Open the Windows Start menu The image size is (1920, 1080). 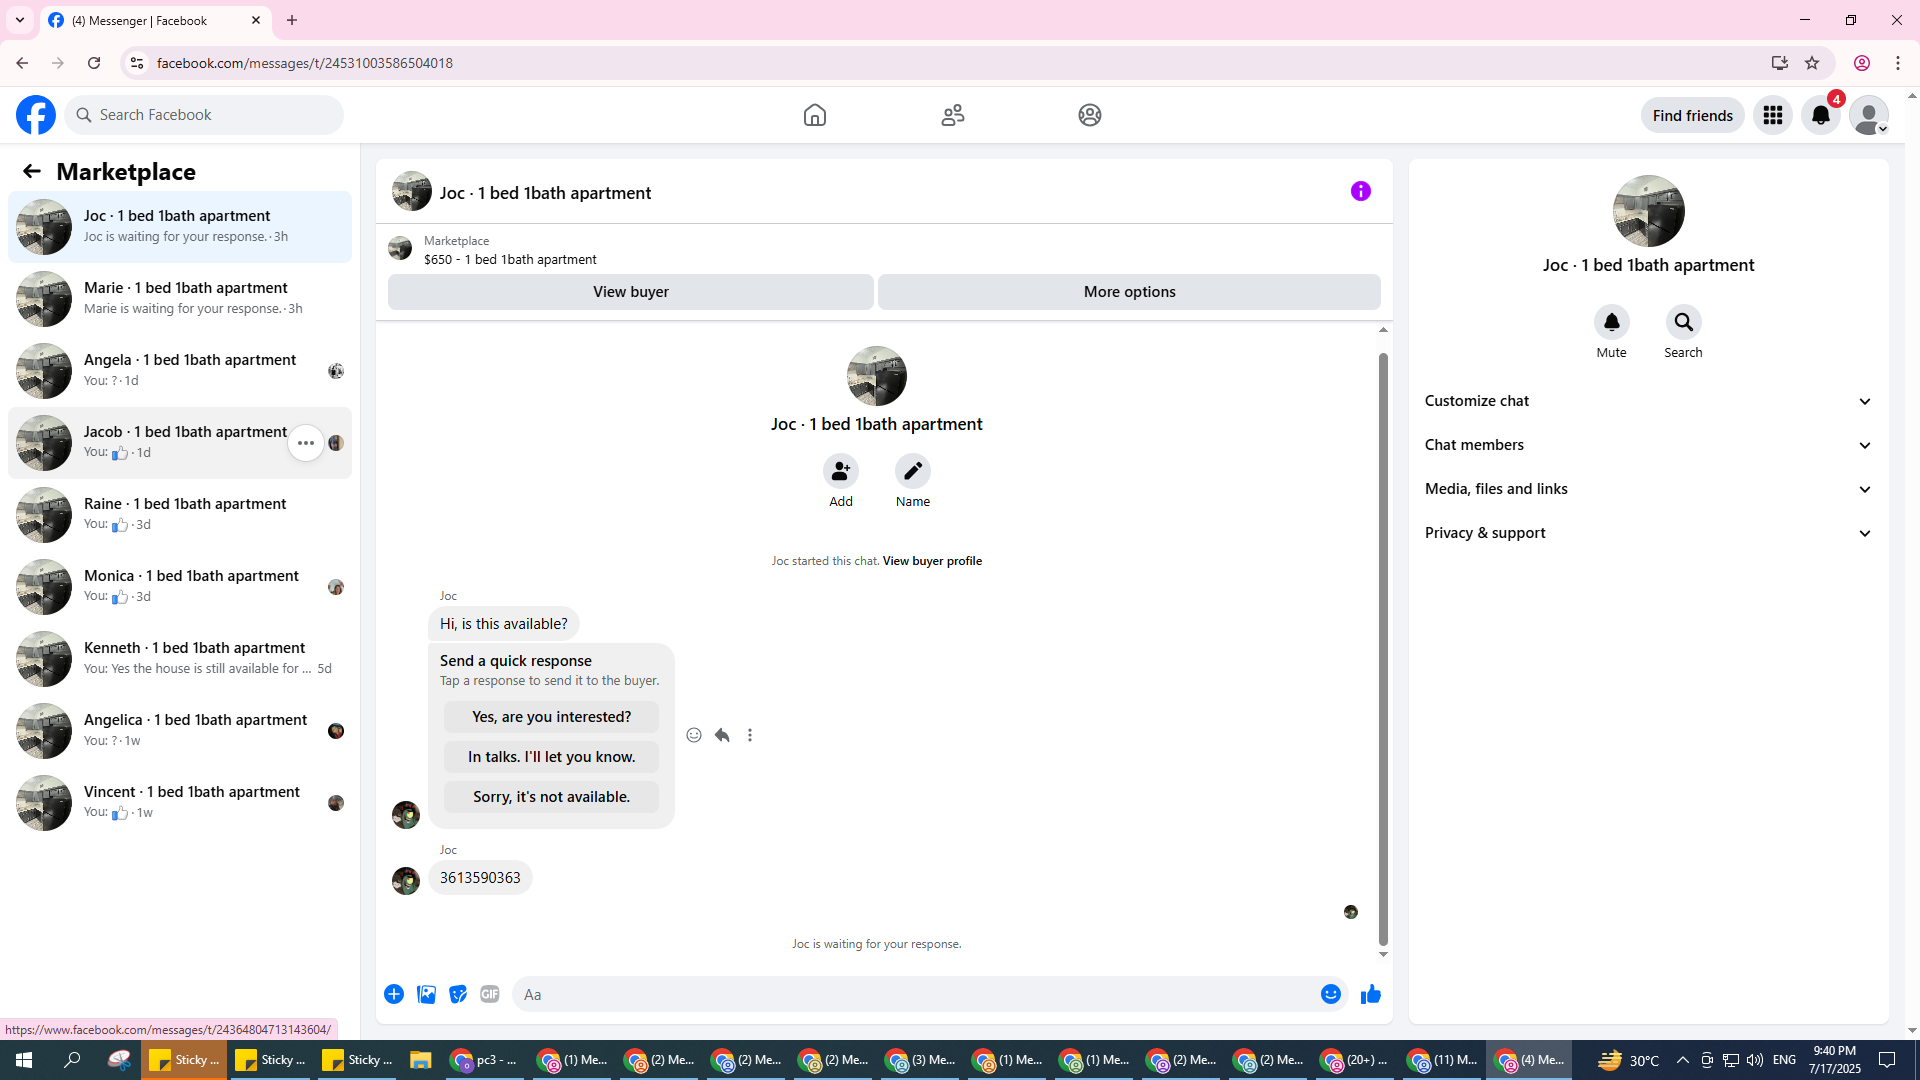tap(24, 1060)
